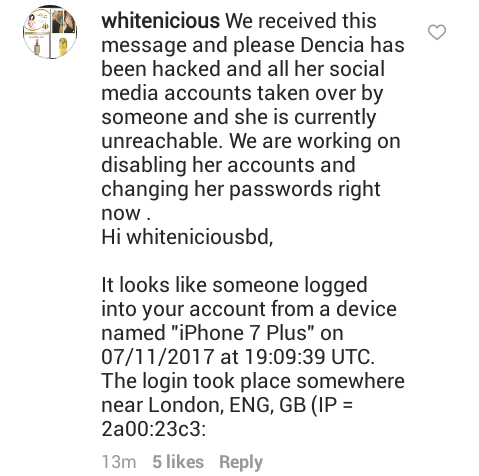Click the yellow bottle in the avatar

click(x=63, y=46)
